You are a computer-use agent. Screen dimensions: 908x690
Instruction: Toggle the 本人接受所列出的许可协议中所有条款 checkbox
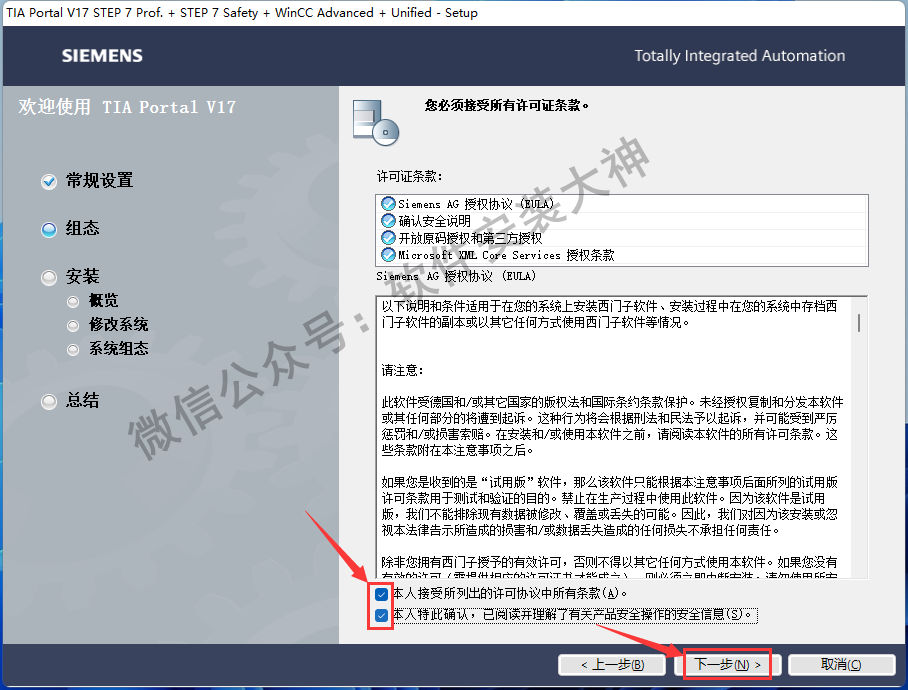[381, 594]
